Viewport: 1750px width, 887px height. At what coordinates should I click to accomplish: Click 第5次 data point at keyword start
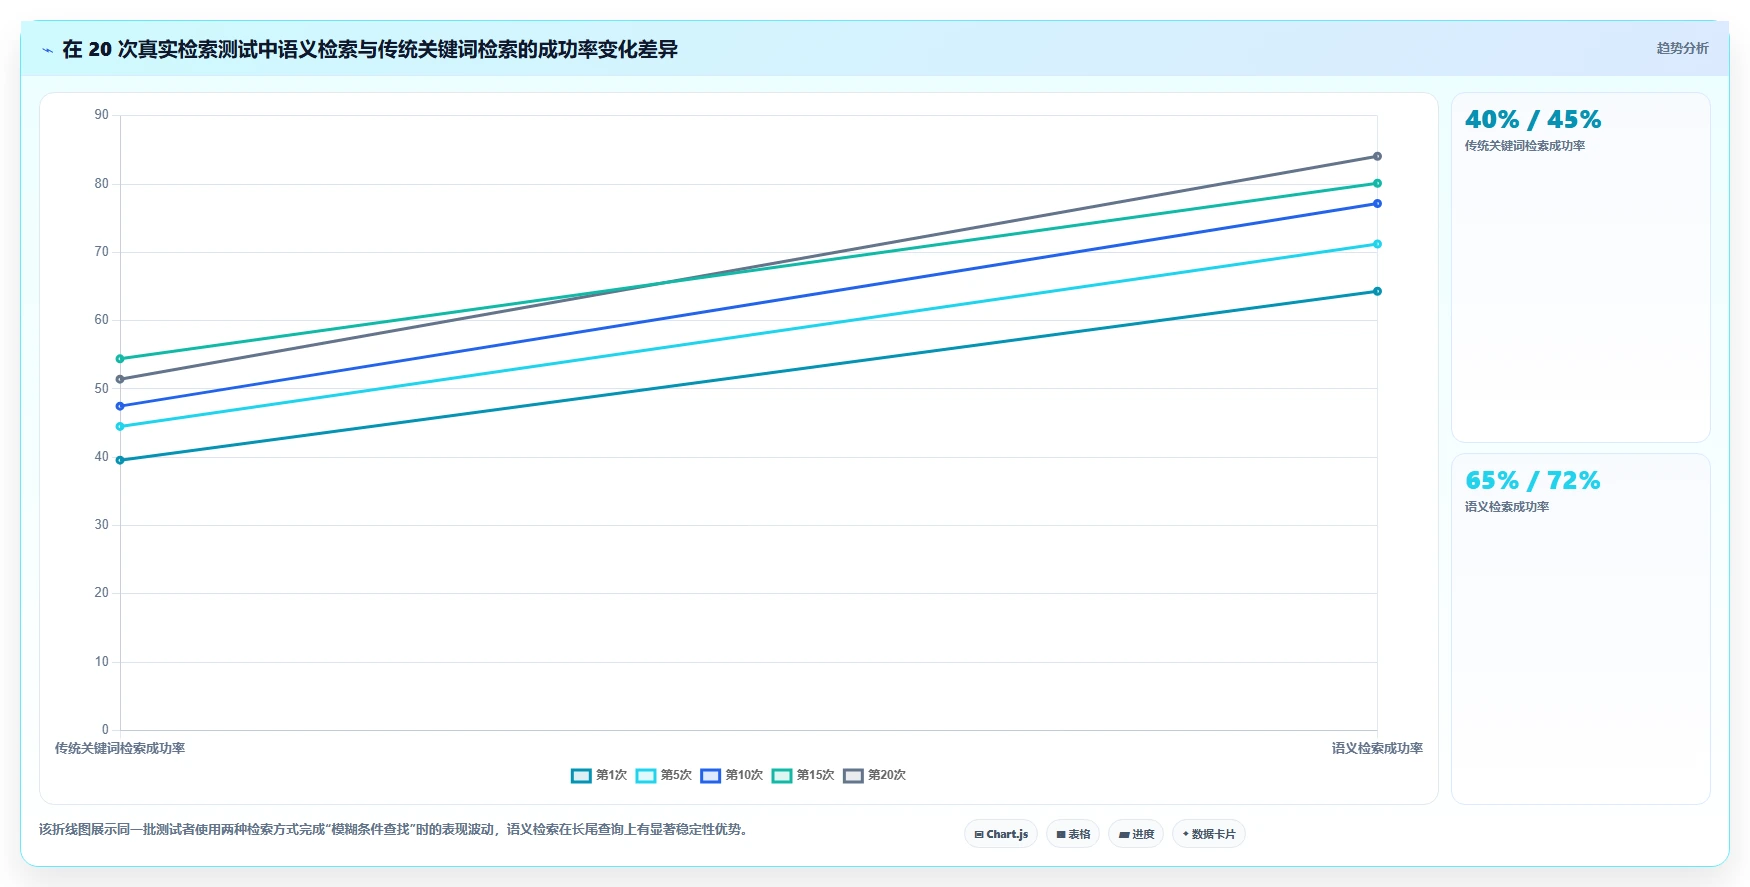pos(120,427)
